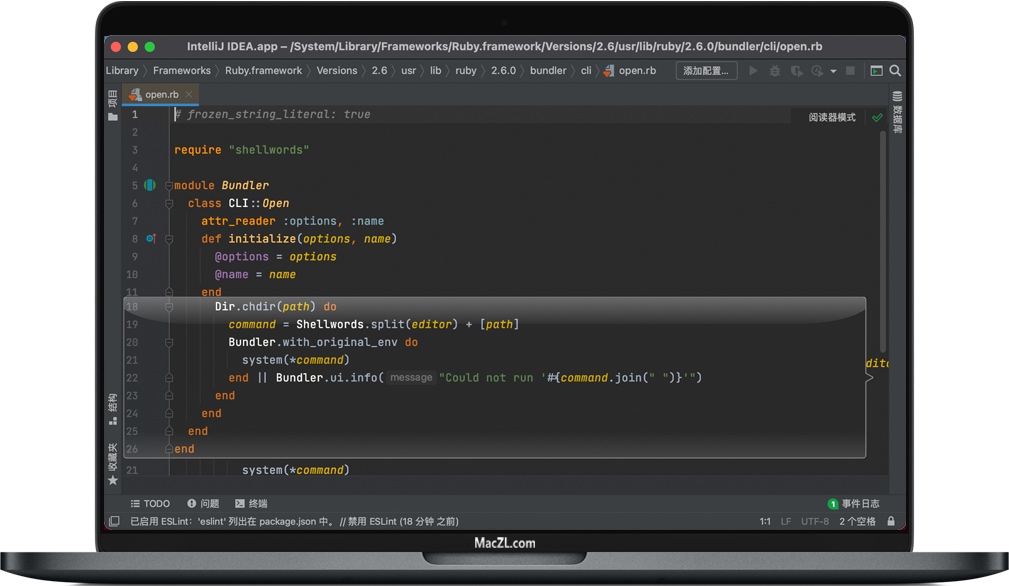Open search with the magnifier icon
Screen dimensions: 1009x586
coord(895,70)
